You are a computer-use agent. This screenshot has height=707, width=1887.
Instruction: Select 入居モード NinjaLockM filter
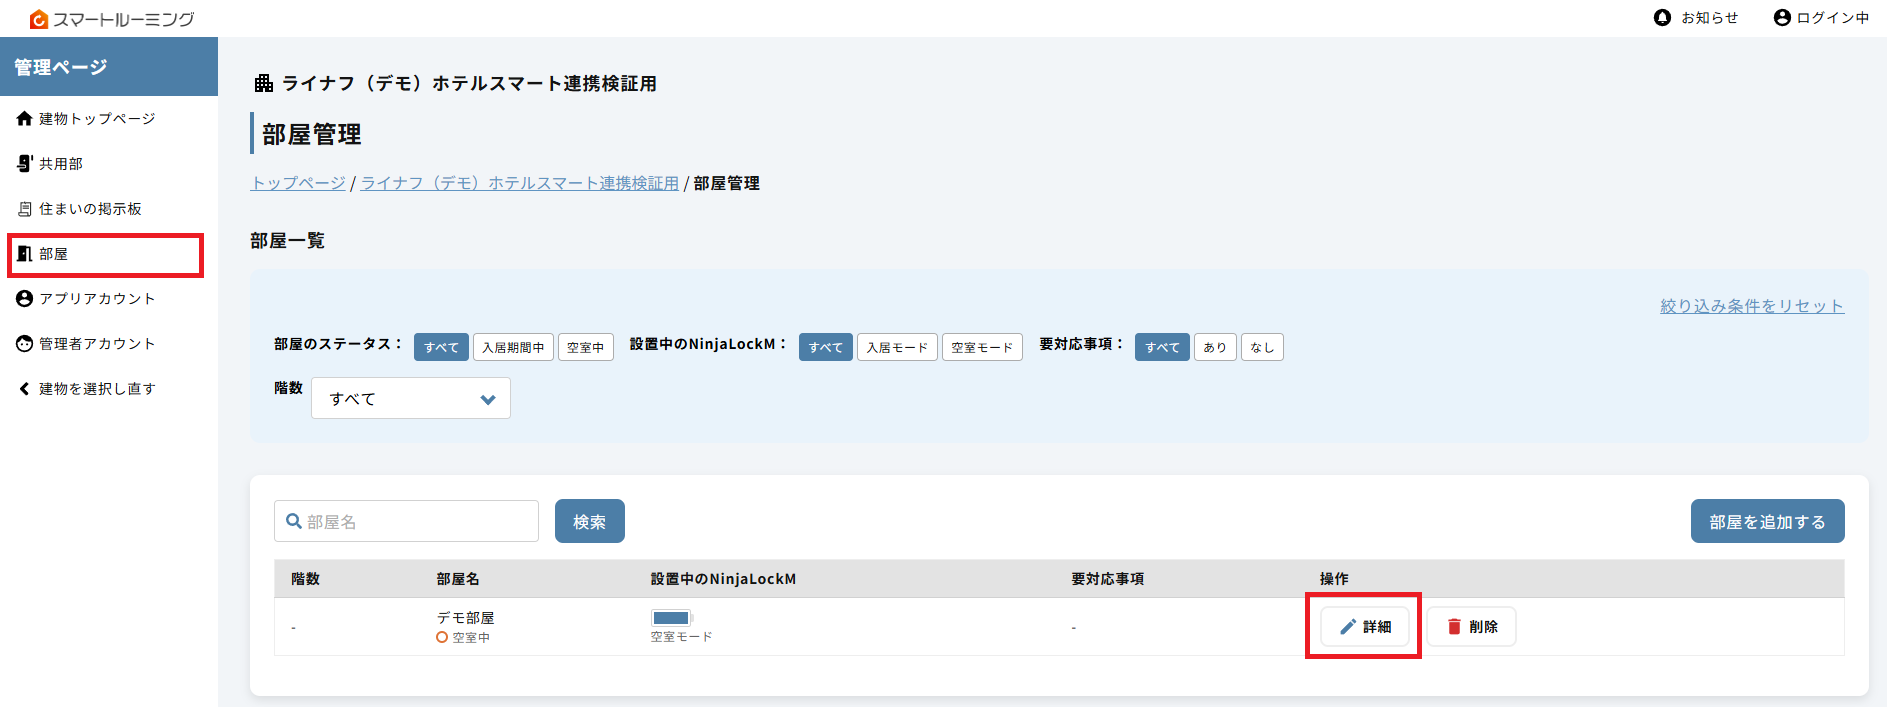coord(897,347)
